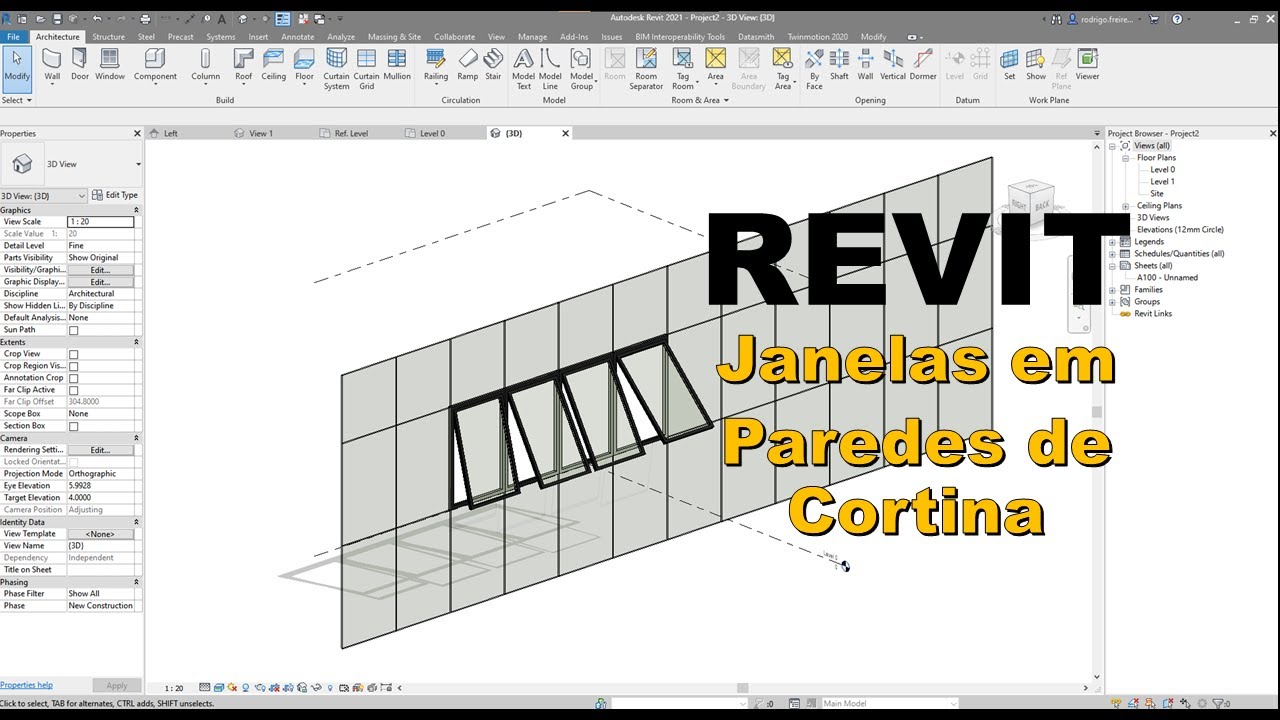Select the Wall tool in the ribbon
Viewport: 1280px width, 720px height.
(52, 64)
